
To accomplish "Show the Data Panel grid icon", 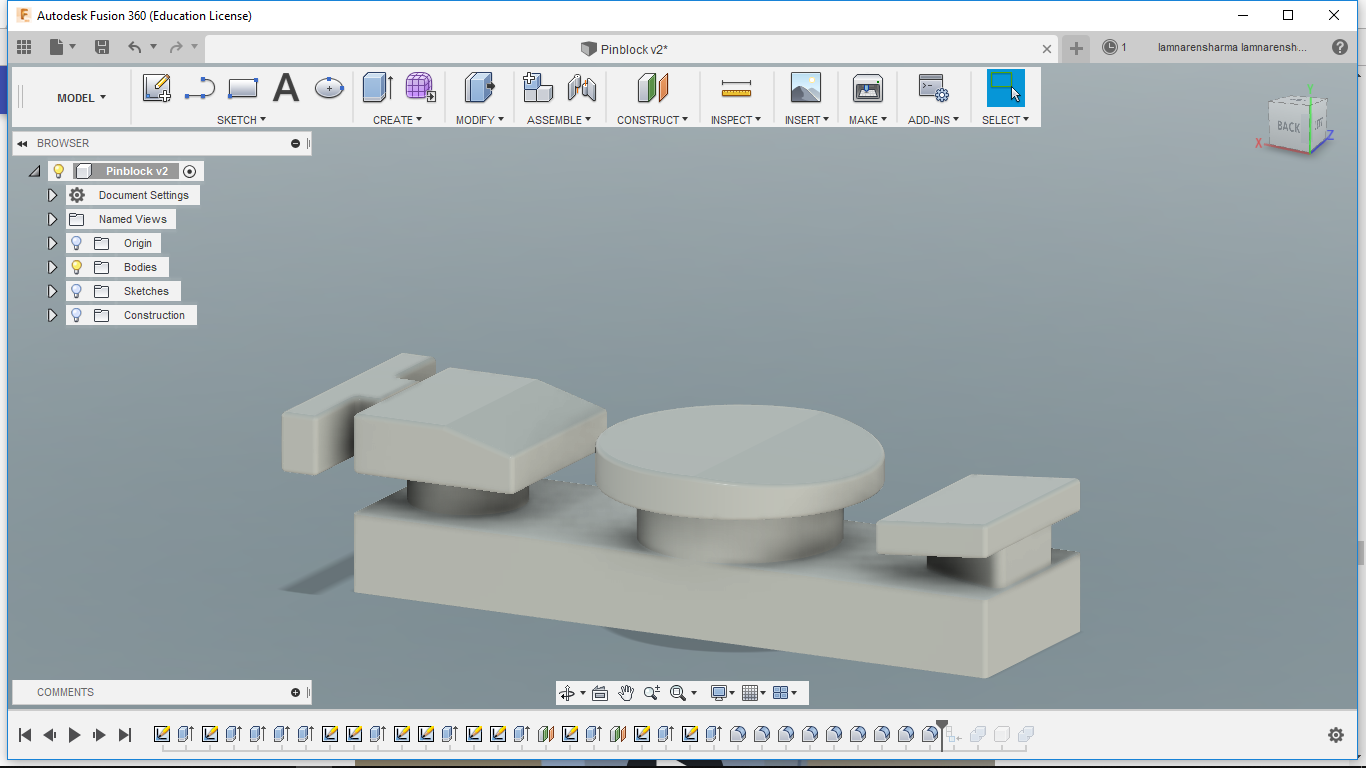I will [x=24, y=47].
